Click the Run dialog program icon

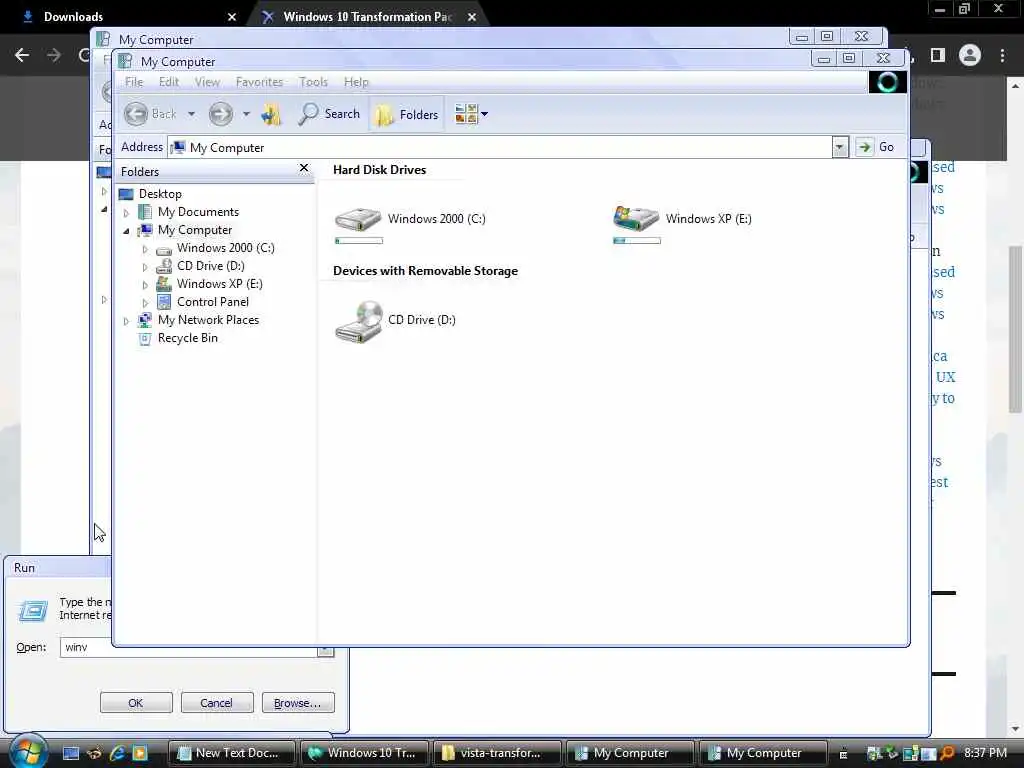pyautogui.click(x=33, y=611)
